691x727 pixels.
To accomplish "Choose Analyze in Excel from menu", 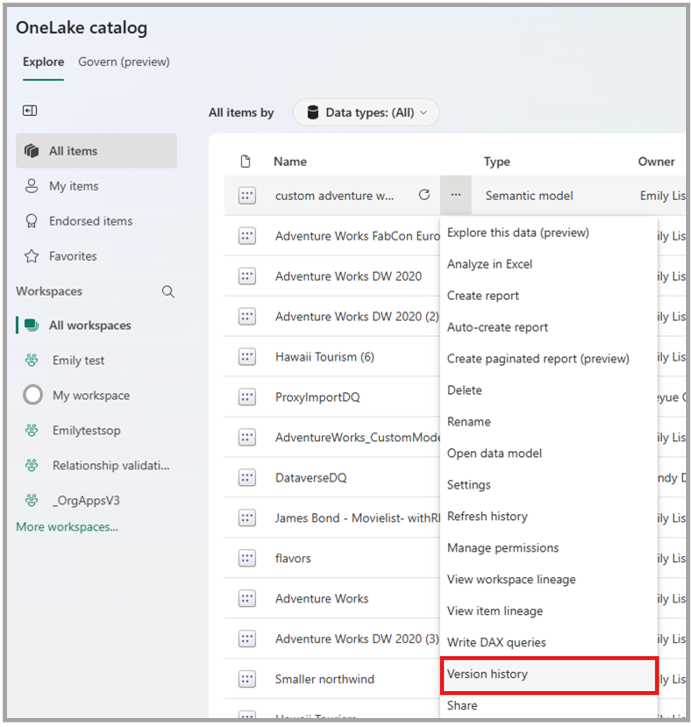I will click(x=549, y=264).
